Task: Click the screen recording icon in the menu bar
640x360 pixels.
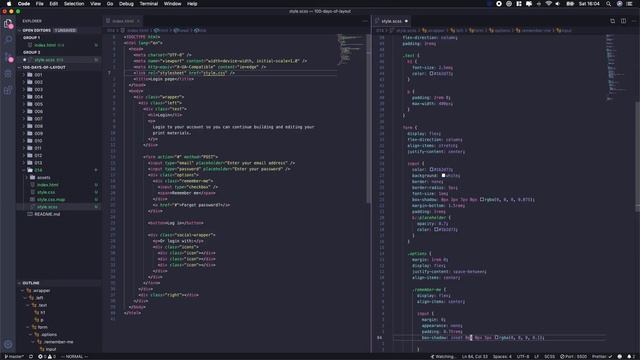Action: tap(499, 4)
